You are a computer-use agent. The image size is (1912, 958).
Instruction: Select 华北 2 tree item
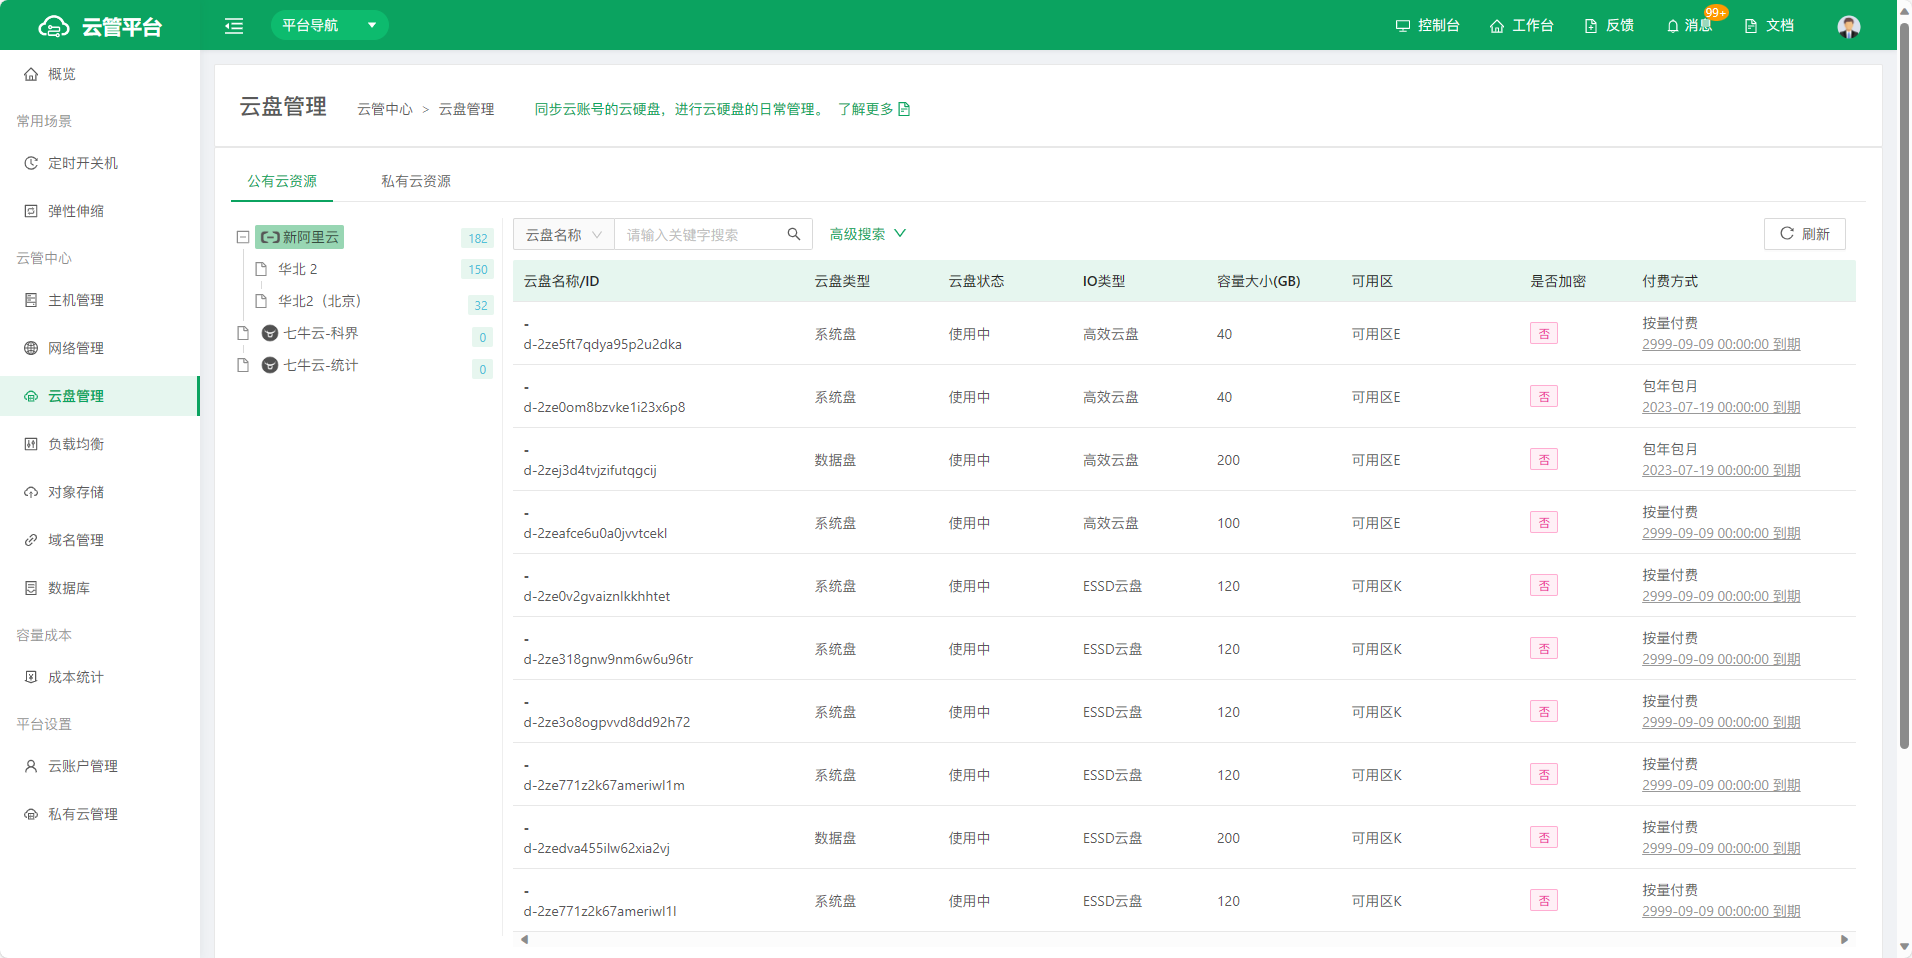pos(298,269)
